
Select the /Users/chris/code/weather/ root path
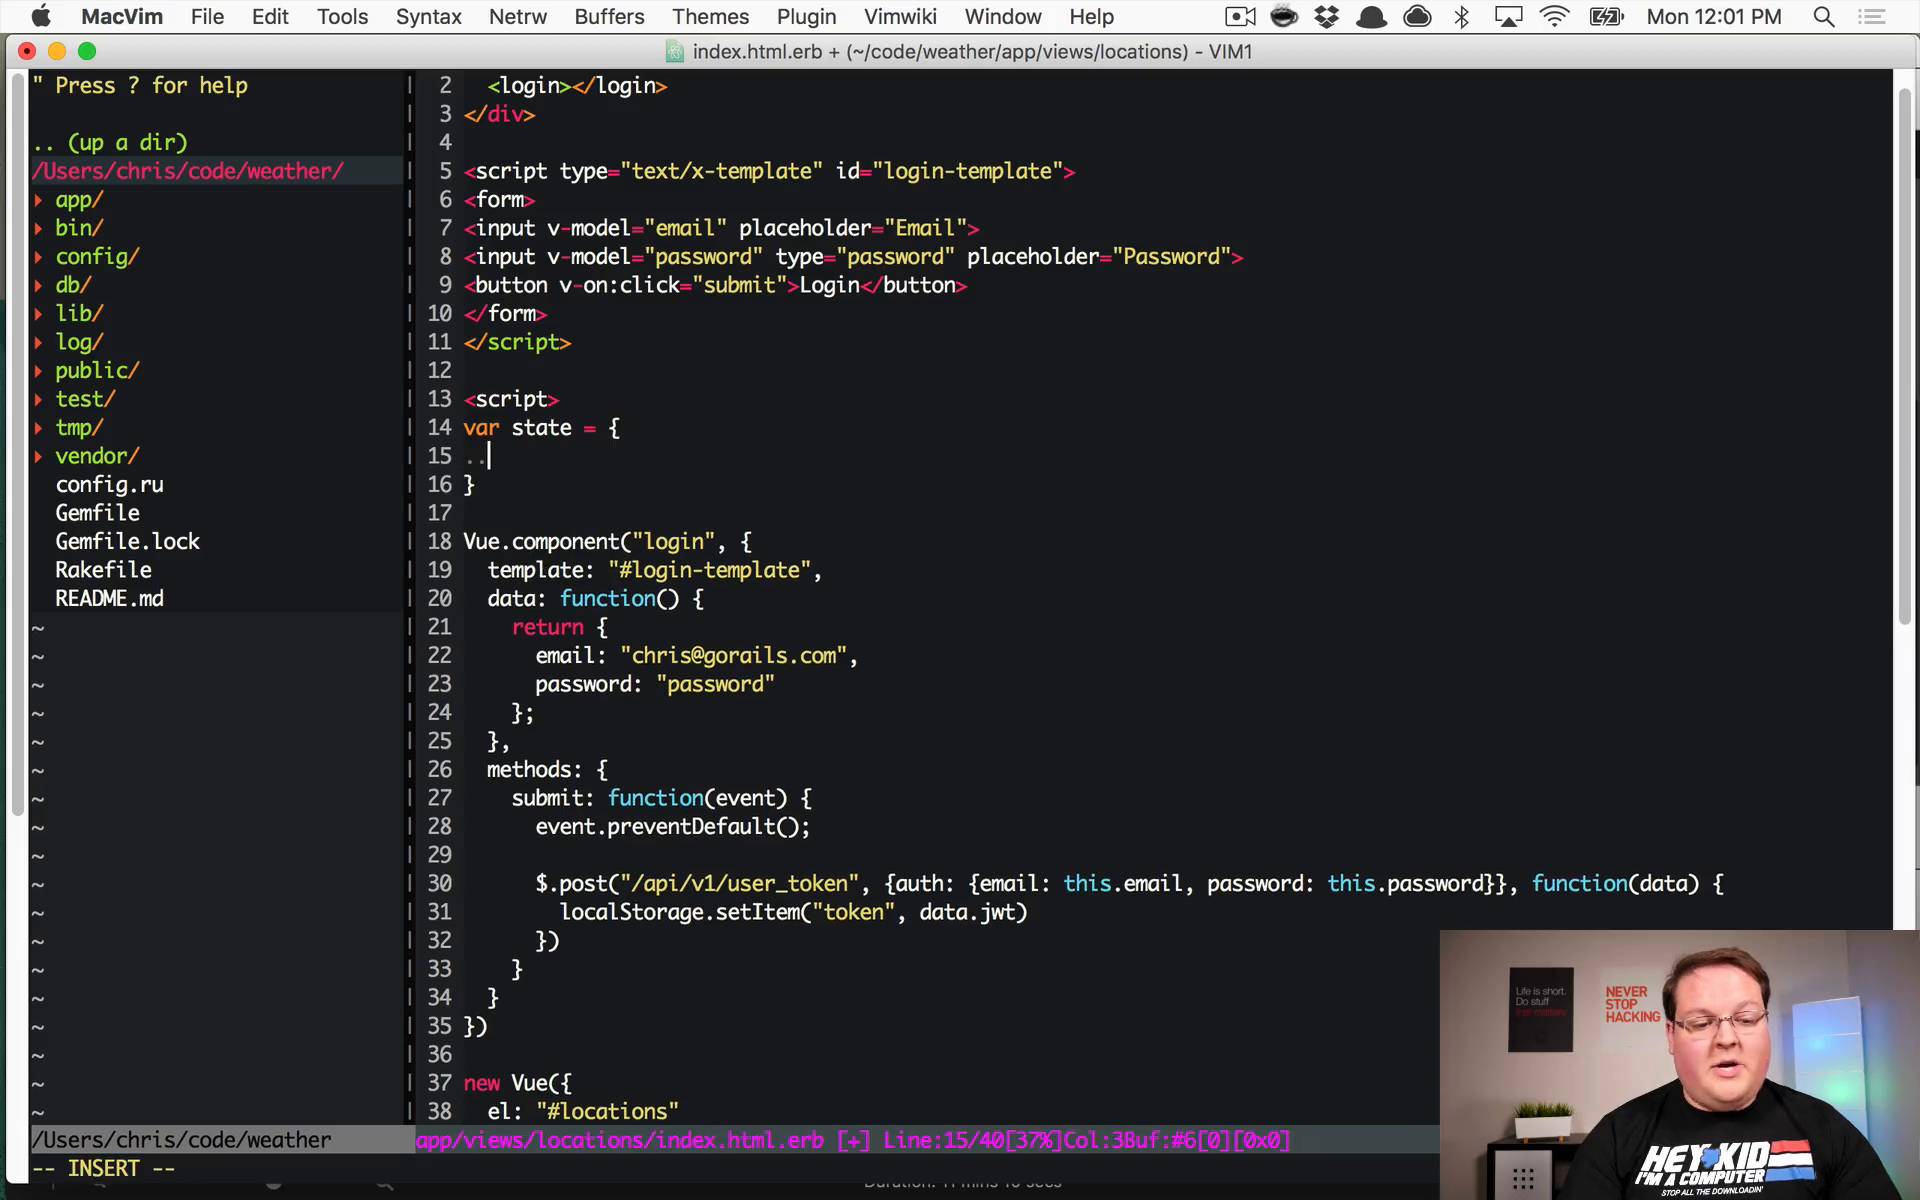188,171
